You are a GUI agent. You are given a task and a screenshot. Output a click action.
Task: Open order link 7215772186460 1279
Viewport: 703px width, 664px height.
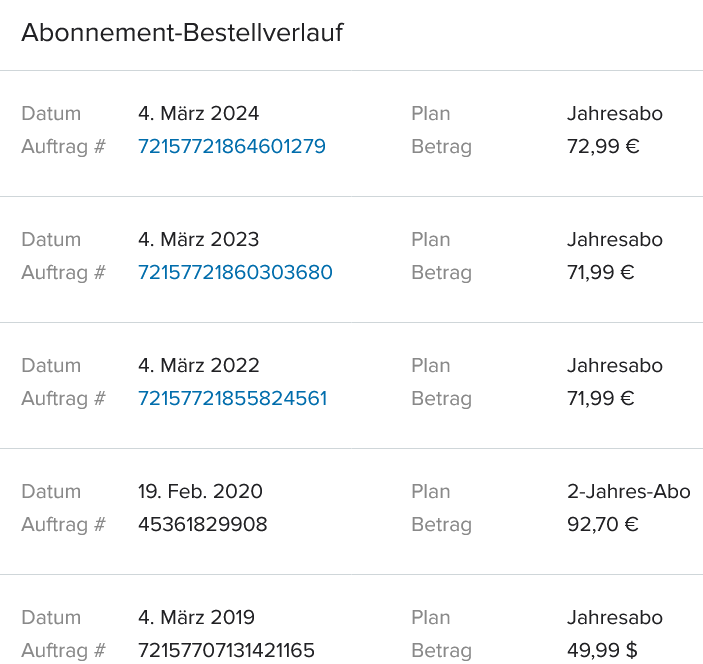pos(232,147)
